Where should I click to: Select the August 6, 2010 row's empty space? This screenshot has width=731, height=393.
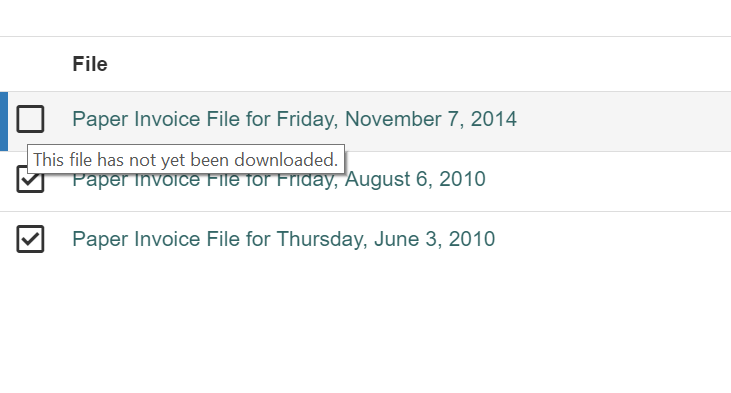[606, 182]
